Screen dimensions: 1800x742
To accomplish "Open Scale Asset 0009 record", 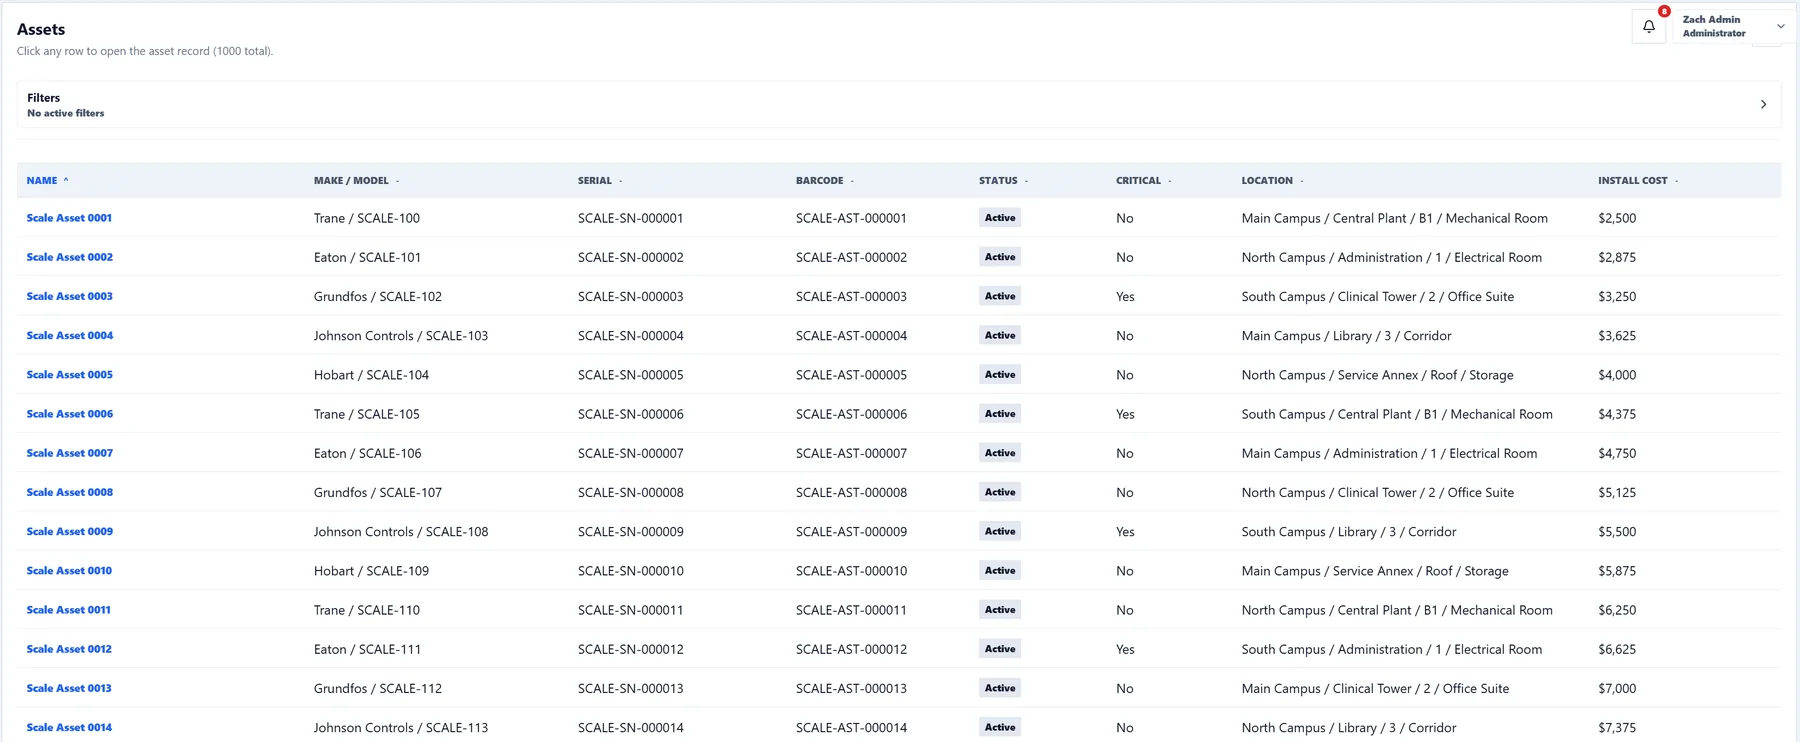I will [x=69, y=531].
